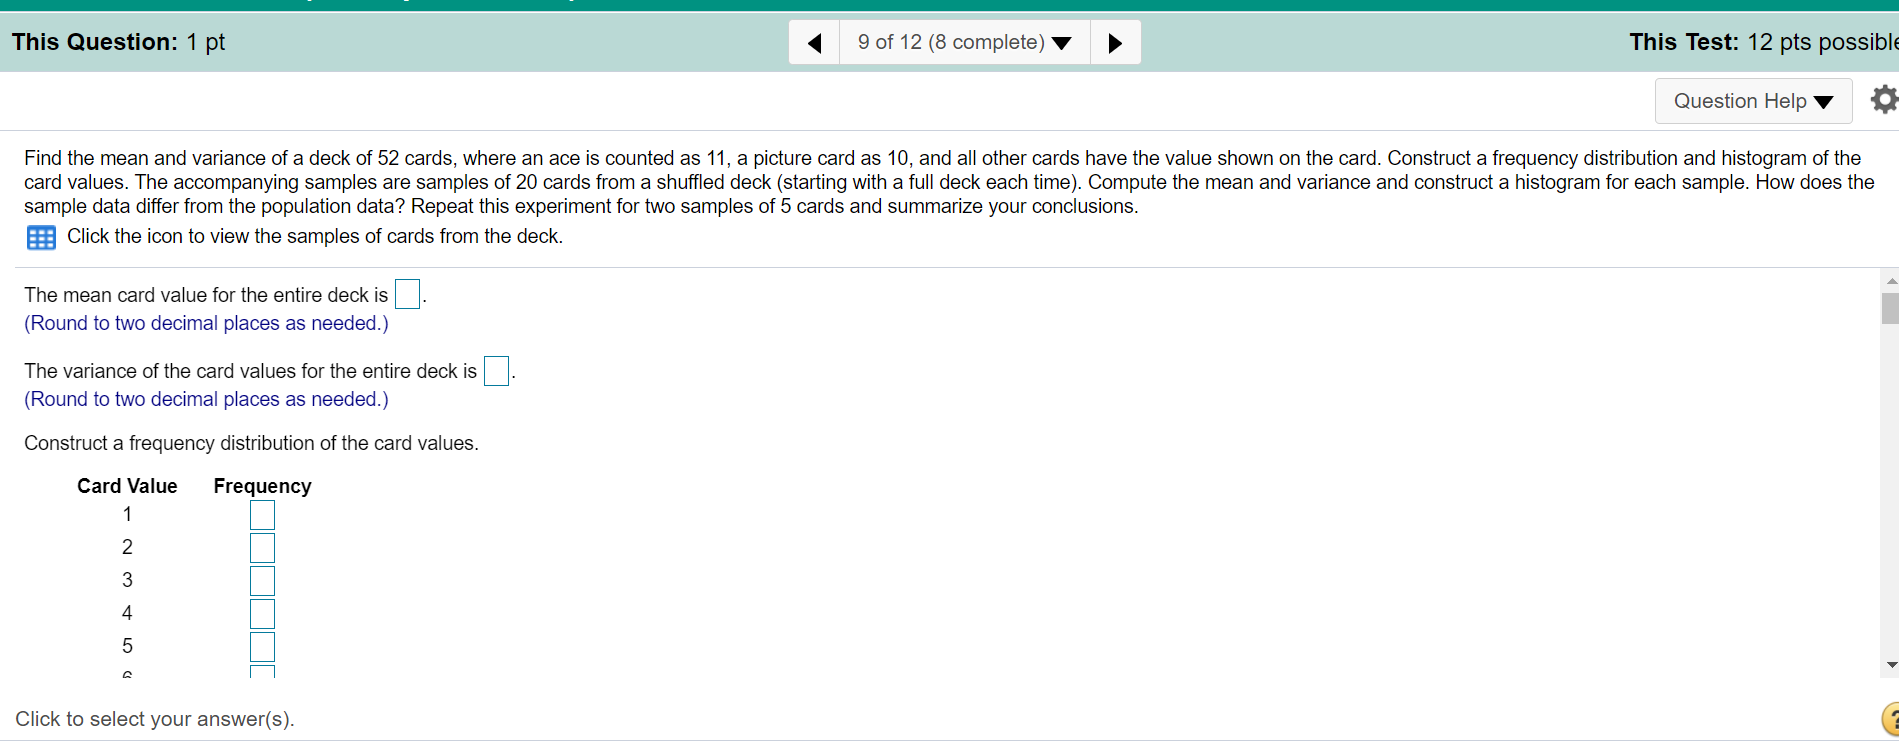Click the 'This Question: 1 pt' label

click(x=119, y=42)
